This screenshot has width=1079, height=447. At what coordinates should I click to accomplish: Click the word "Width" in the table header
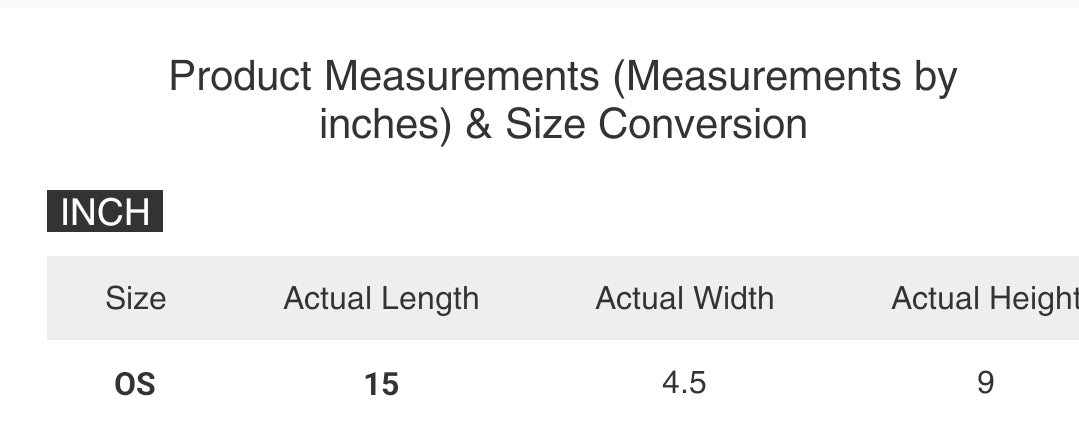coord(729,298)
